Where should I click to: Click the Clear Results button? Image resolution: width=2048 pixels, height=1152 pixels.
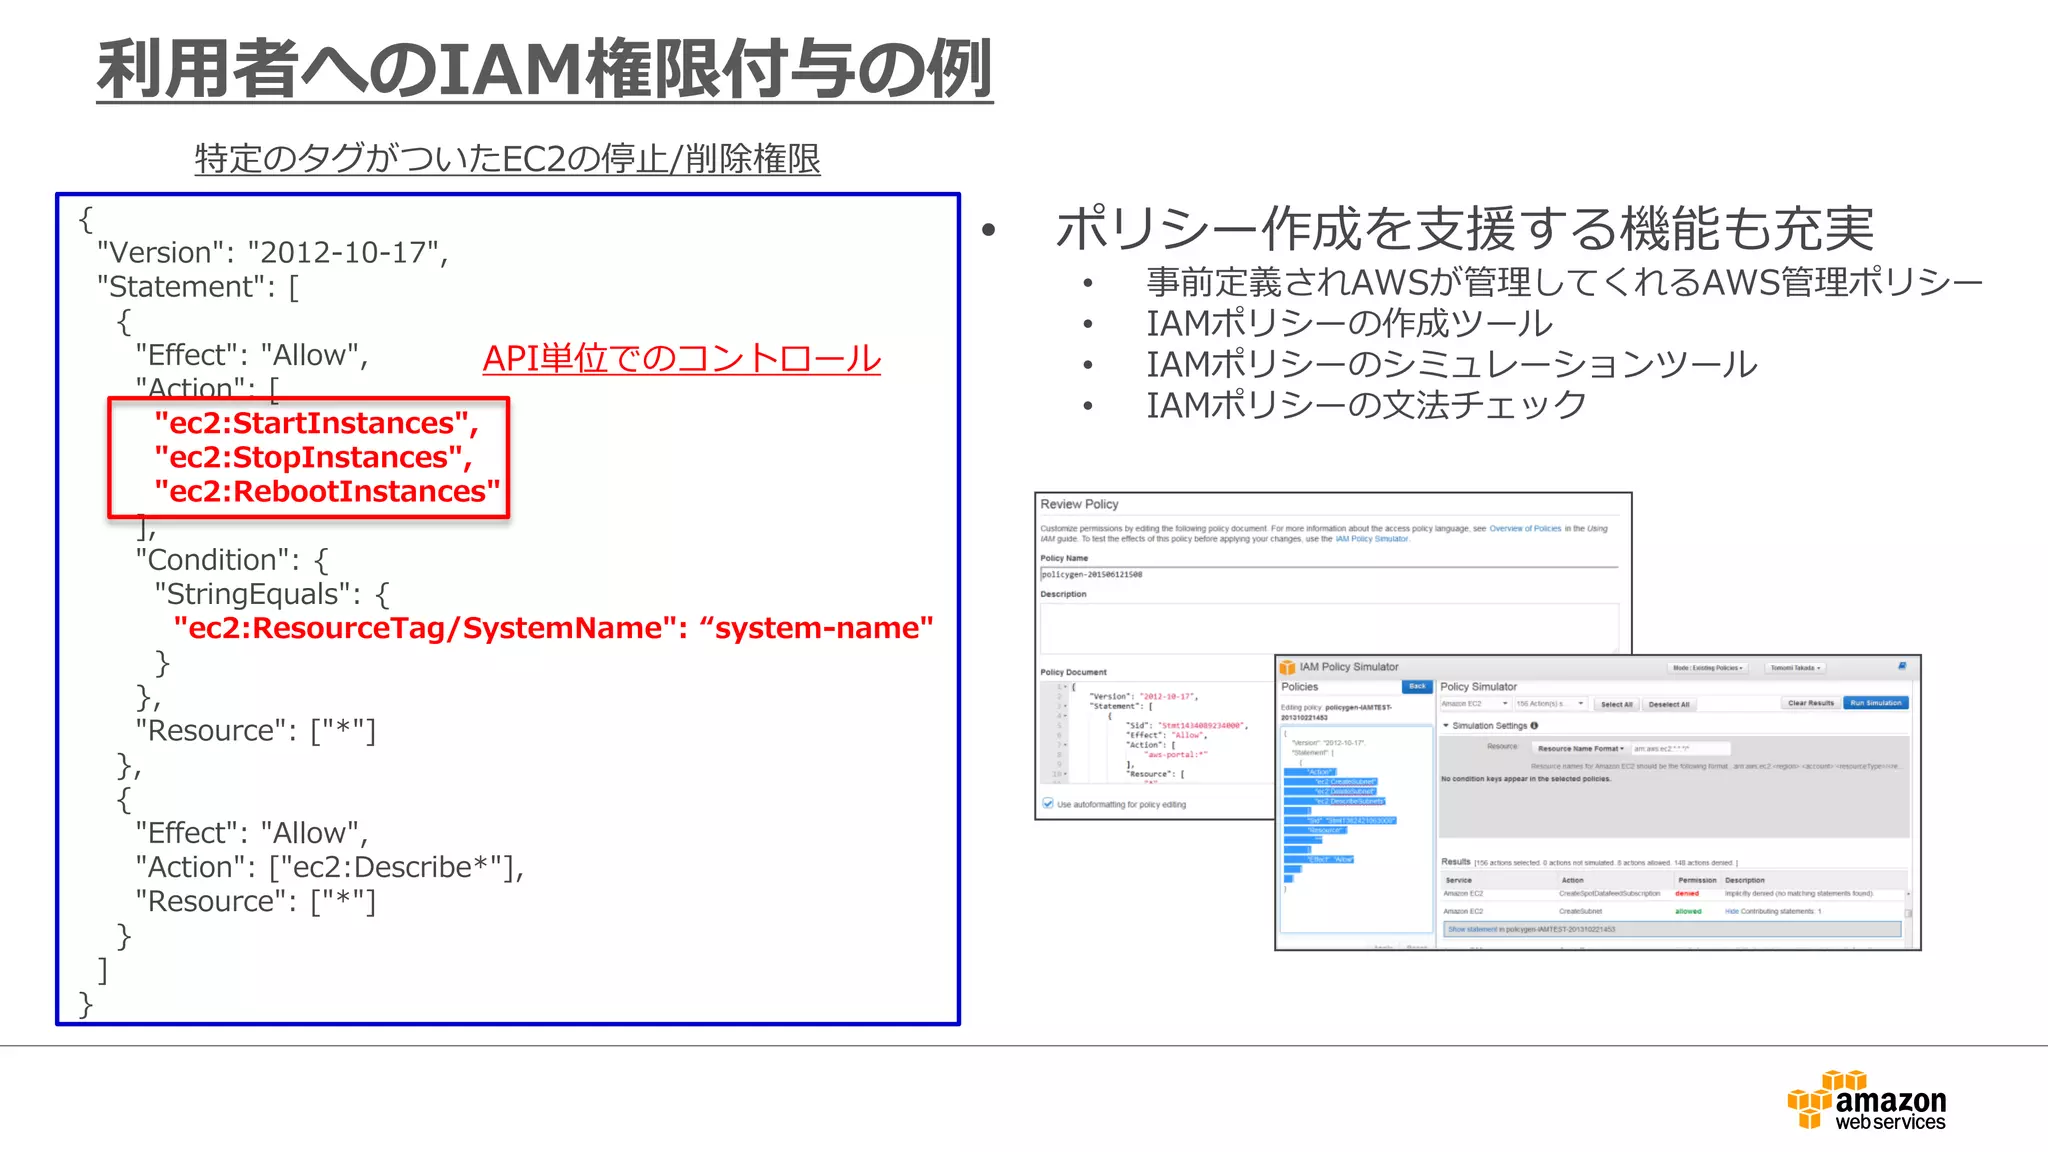click(1811, 703)
